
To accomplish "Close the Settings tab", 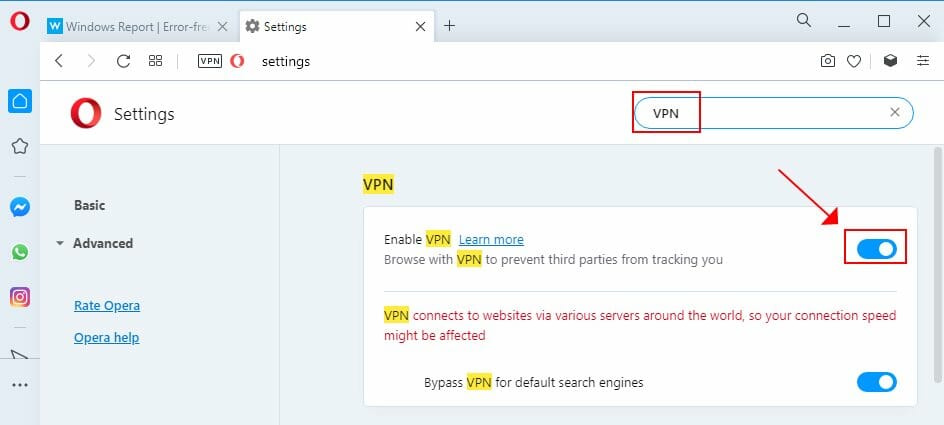I will point(420,26).
